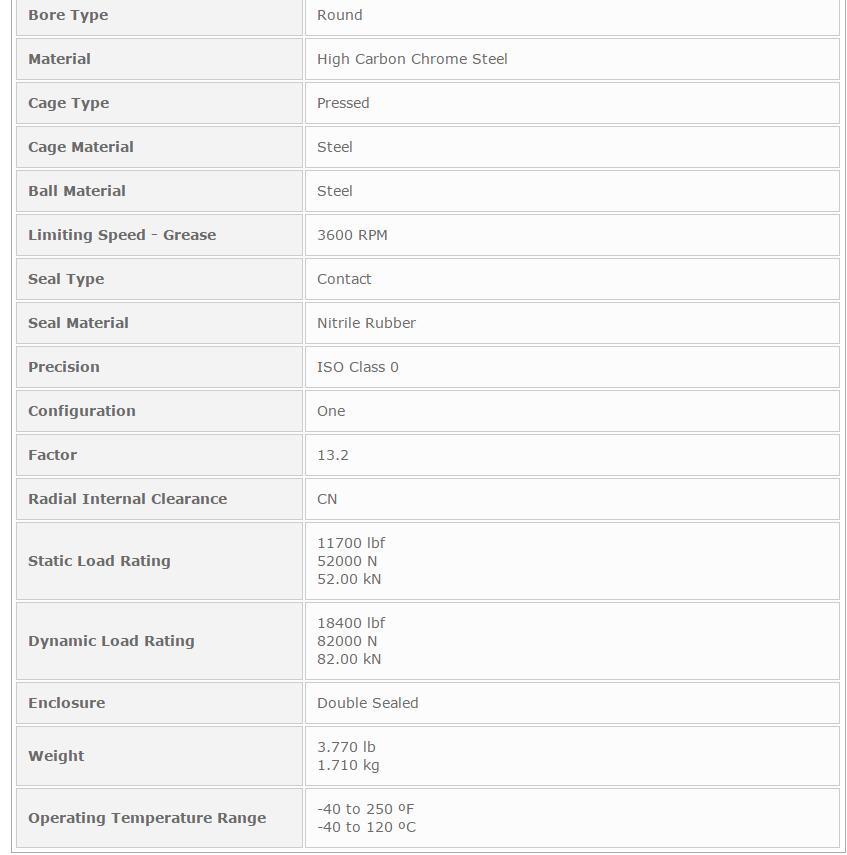Click the Ball Material label

click(76, 191)
